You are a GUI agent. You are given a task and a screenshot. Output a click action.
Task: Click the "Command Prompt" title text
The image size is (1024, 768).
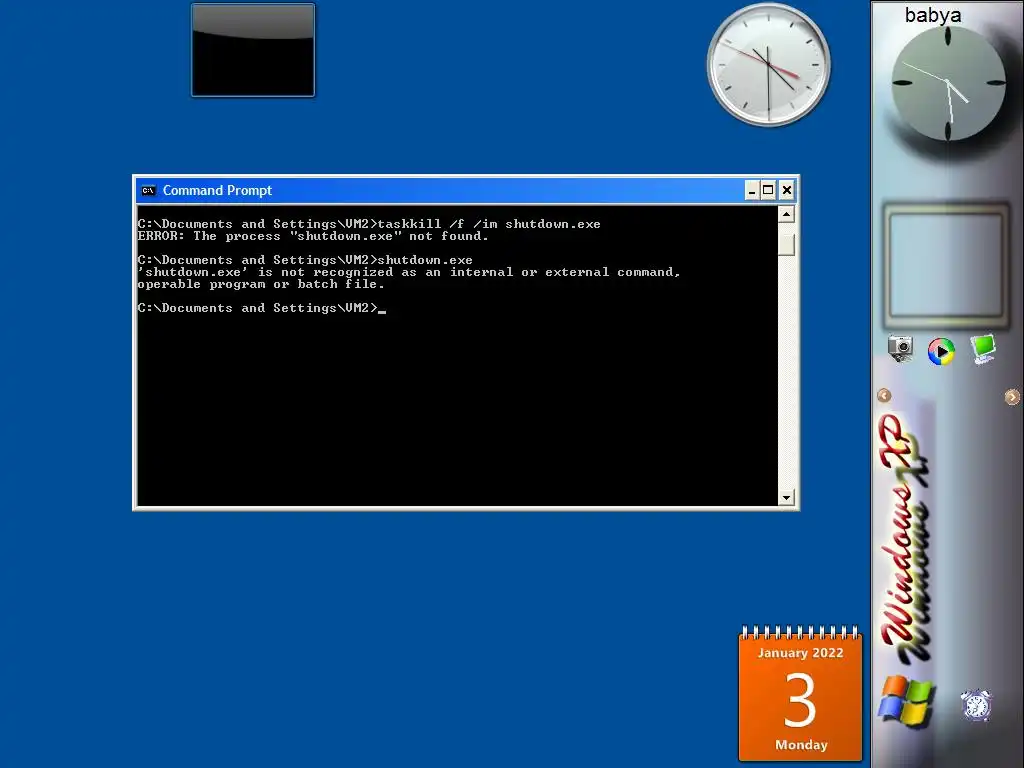[x=217, y=191]
